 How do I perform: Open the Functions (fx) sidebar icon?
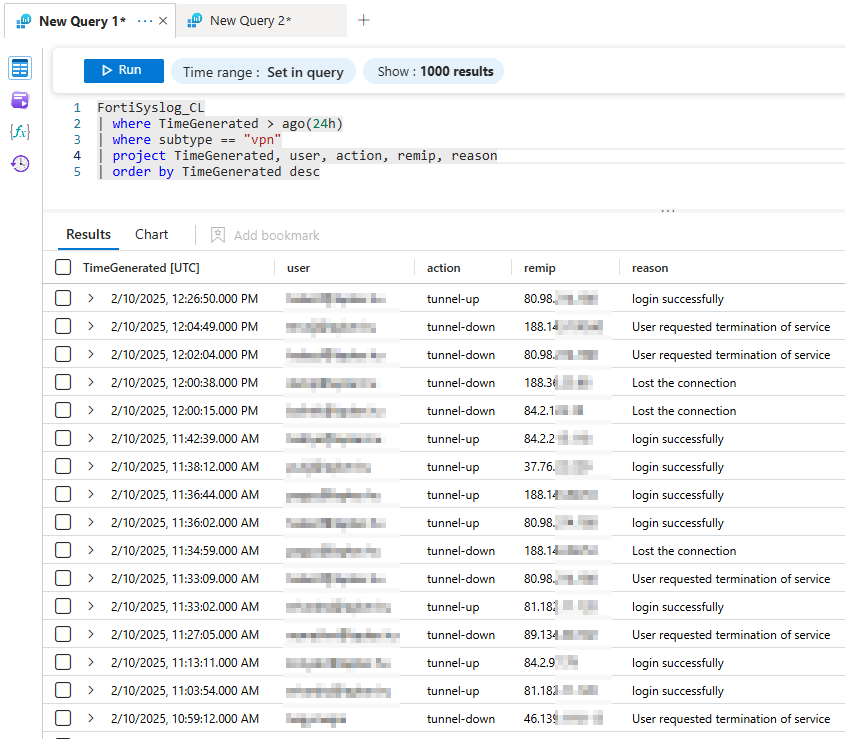[x=20, y=132]
